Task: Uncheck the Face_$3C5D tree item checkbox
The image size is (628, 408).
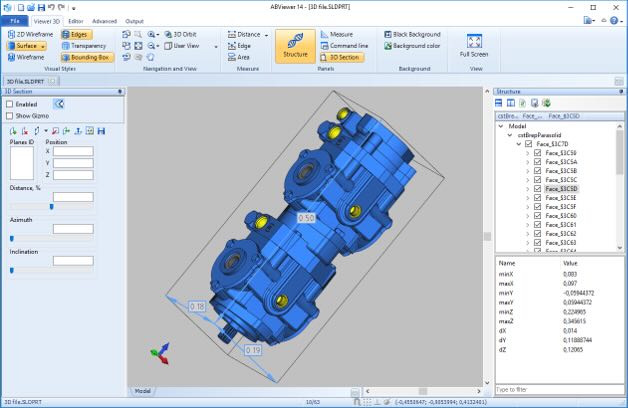Action: point(537,188)
